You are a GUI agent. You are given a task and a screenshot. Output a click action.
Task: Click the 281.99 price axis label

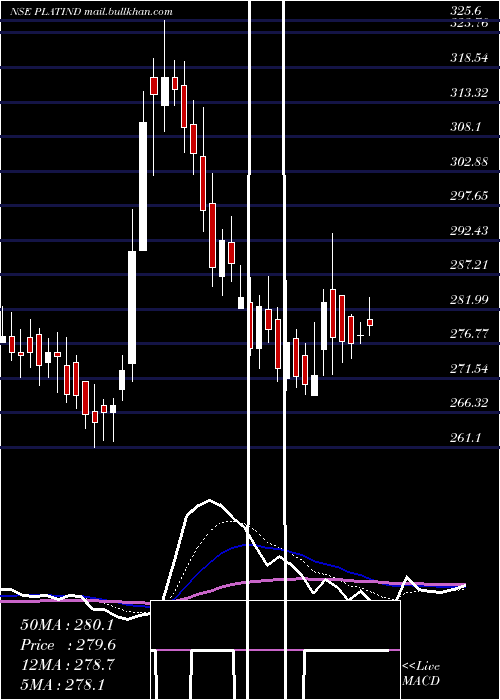click(469, 300)
